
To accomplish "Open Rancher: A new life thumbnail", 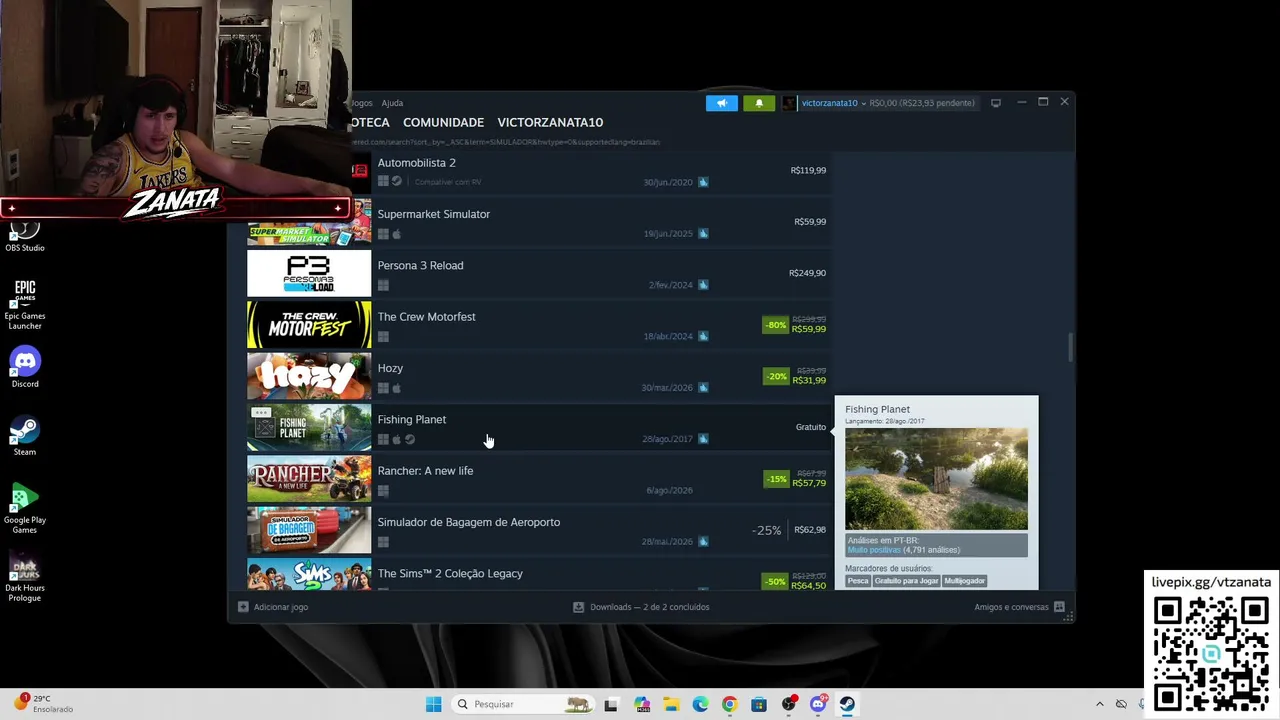I will [309, 479].
